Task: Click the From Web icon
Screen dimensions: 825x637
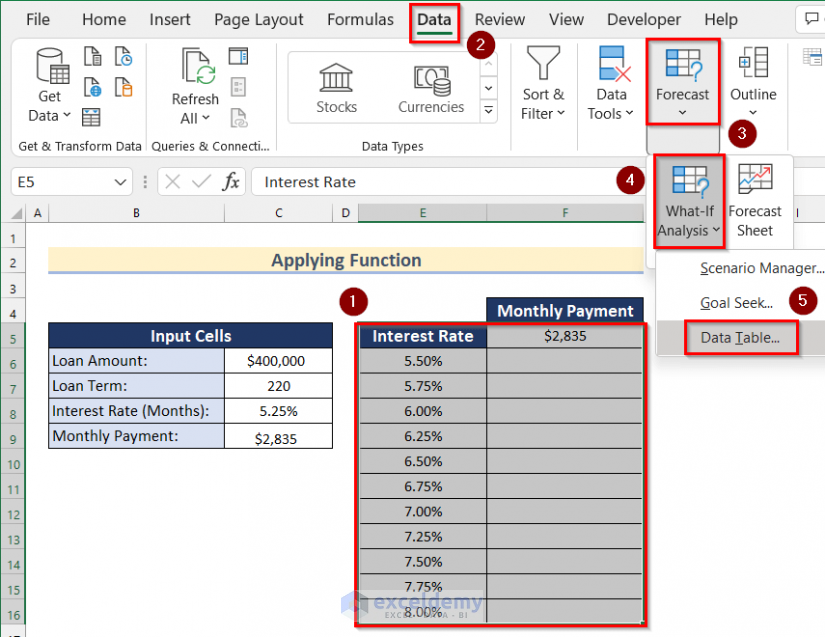Action: click(x=93, y=87)
